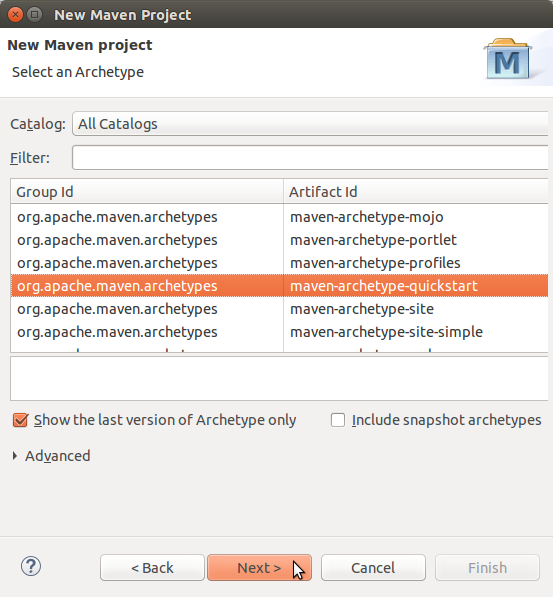Click Group Id cell of the mojo row

coord(147,217)
